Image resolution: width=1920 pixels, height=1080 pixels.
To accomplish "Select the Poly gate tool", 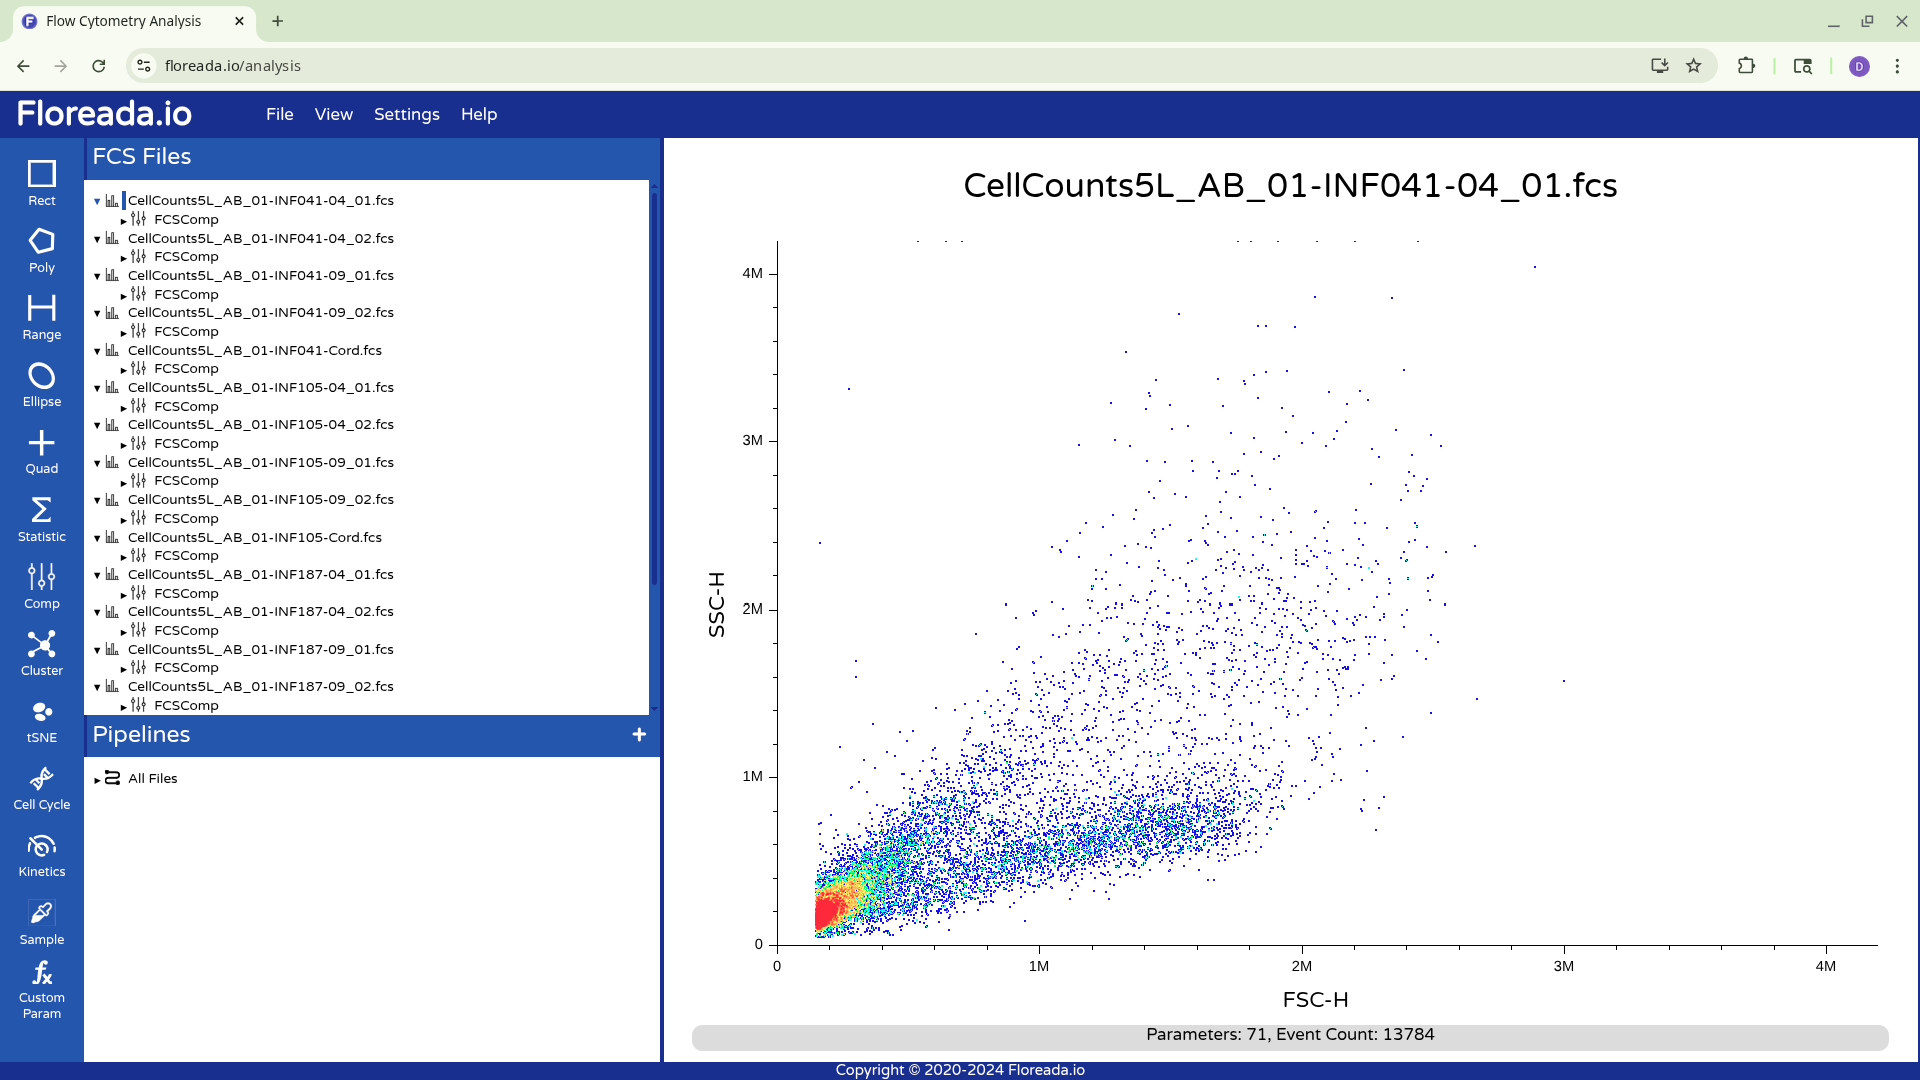I will (41, 249).
